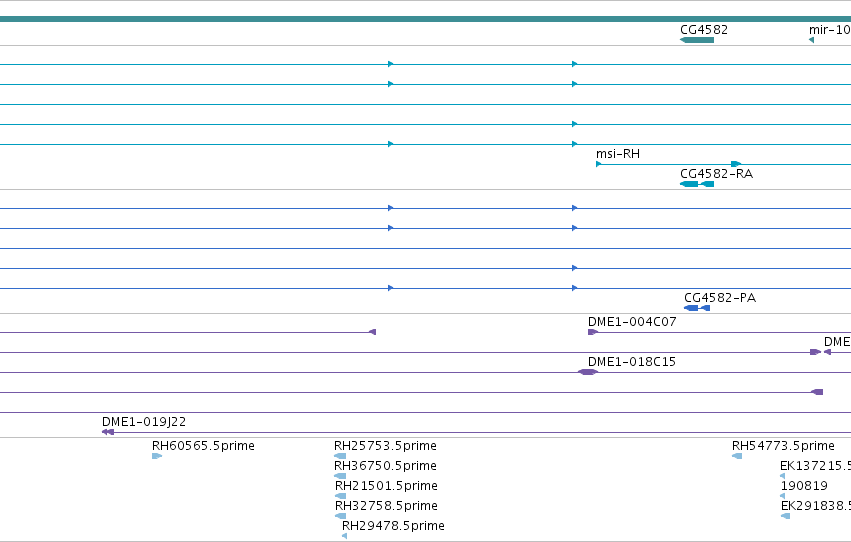Click the CG4582-PA label
The image size is (851, 542).
coord(720,298)
